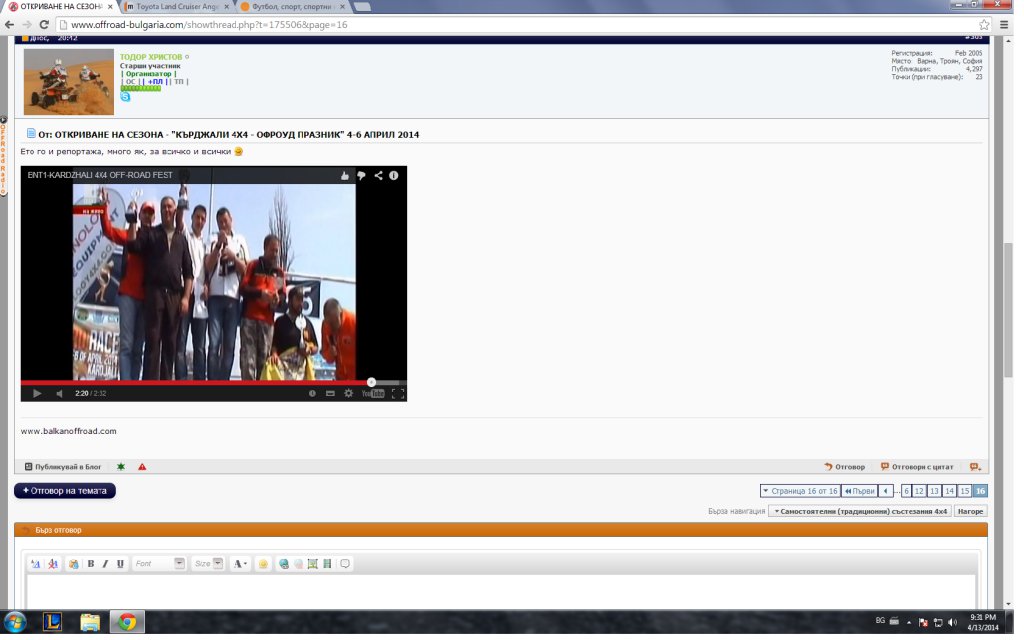Click the video share icon

pyautogui.click(x=378, y=175)
